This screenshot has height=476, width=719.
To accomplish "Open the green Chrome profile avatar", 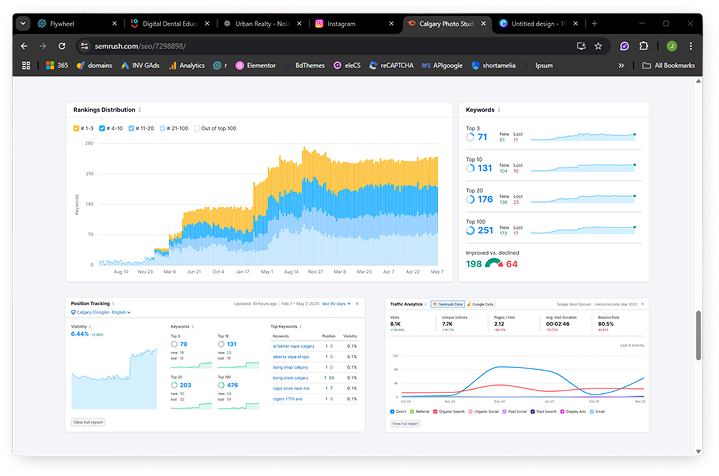I will pos(672,46).
